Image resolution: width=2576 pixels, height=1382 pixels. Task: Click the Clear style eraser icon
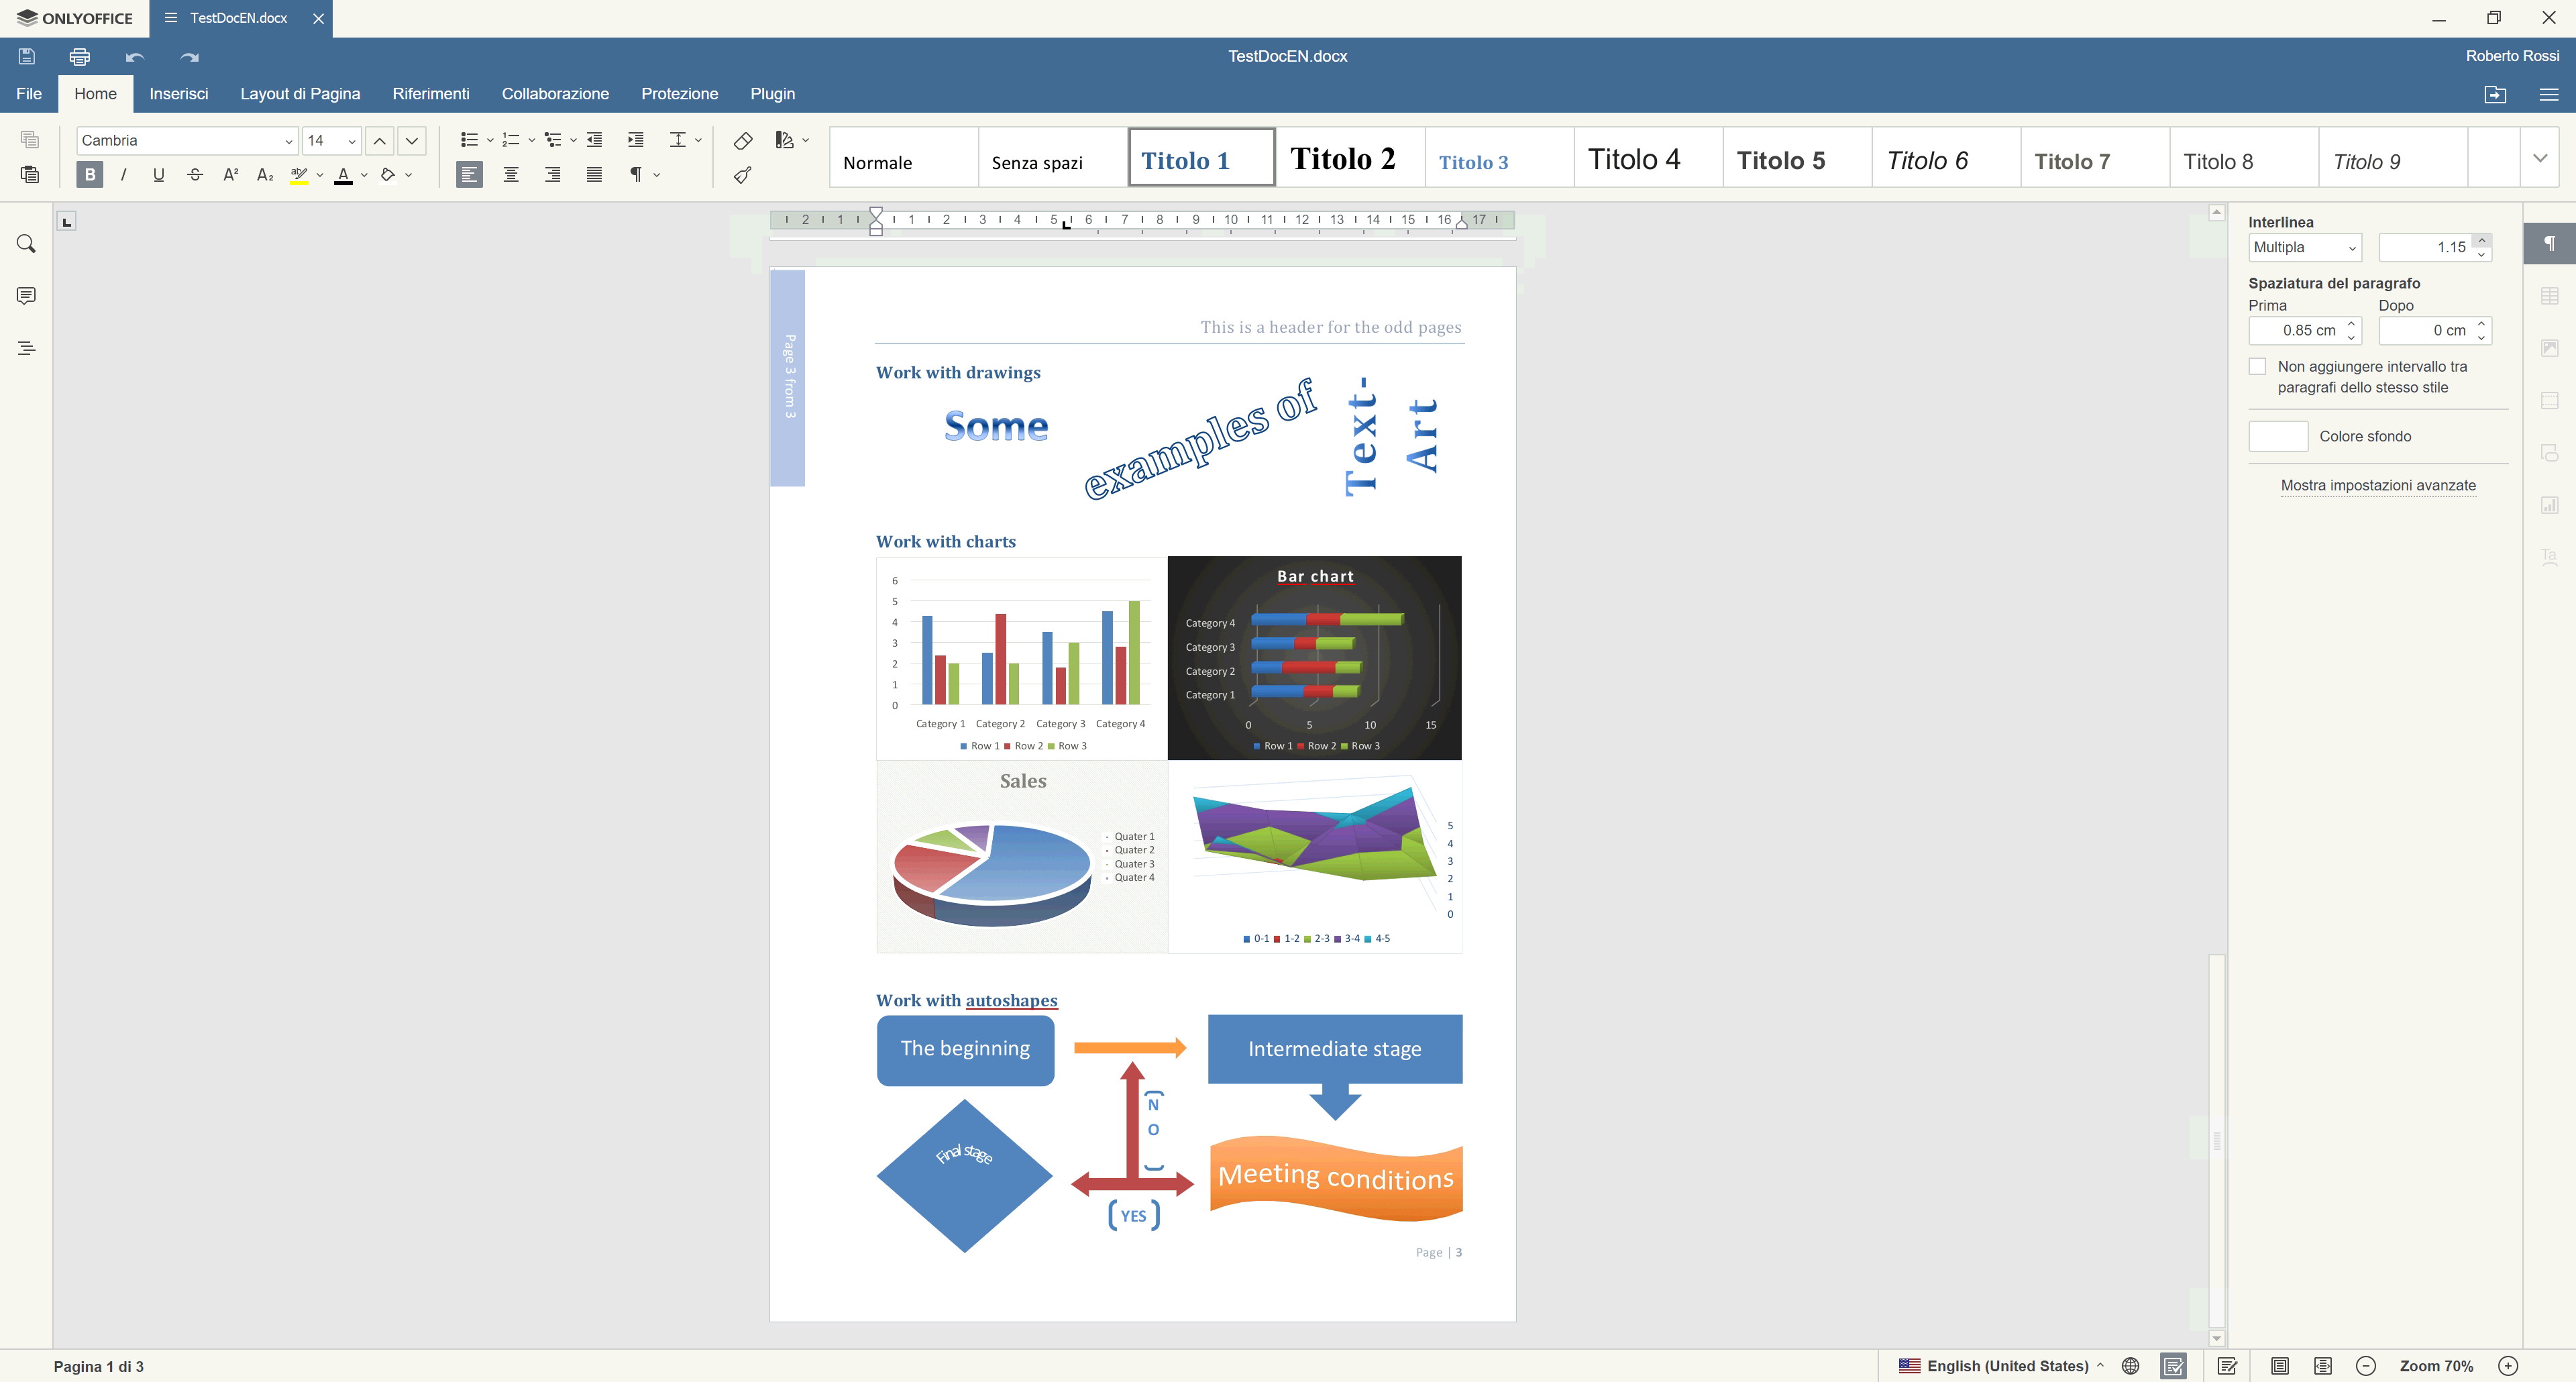[x=743, y=141]
